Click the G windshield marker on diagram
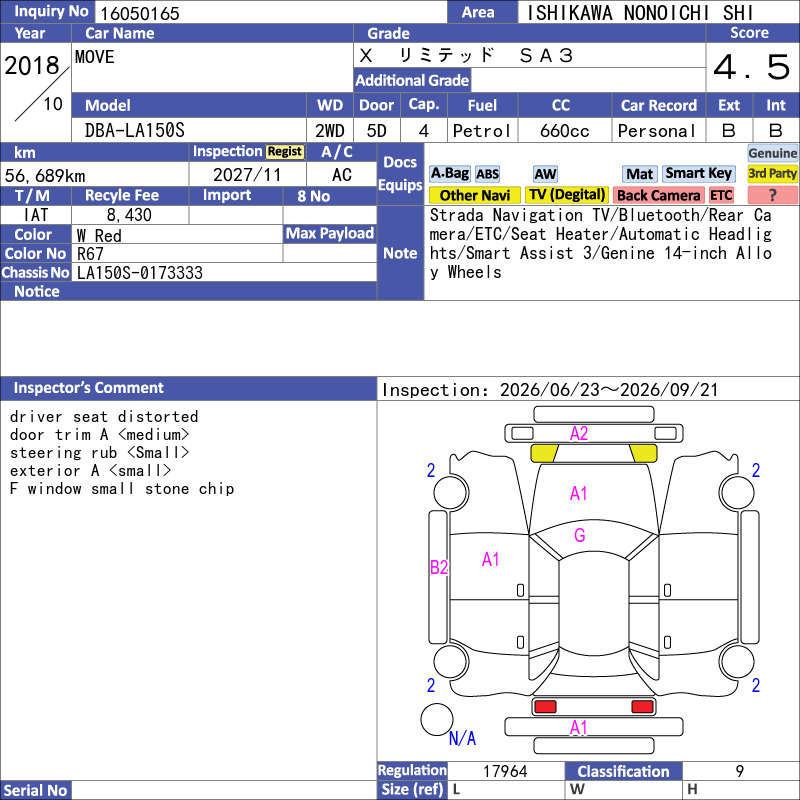This screenshot has height=800, width=800. (x=580, y=535)
